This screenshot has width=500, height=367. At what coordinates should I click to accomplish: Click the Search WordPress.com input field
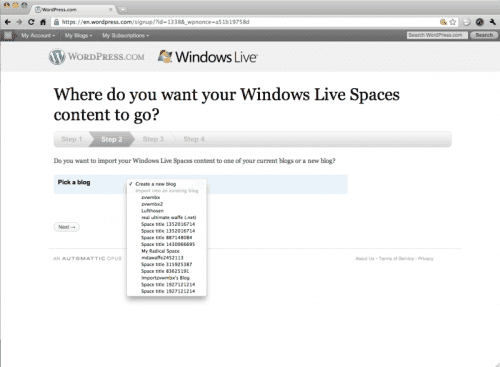click(437, 35)
